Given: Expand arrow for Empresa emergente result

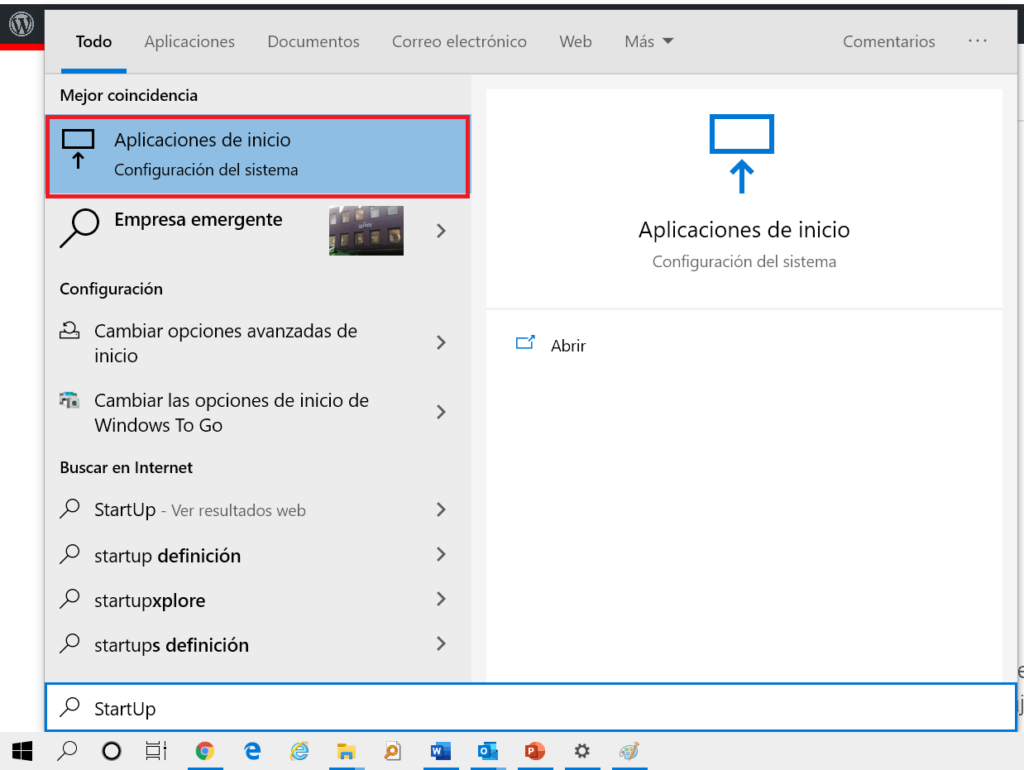Looking at the screenshot, I should (441, 231).
